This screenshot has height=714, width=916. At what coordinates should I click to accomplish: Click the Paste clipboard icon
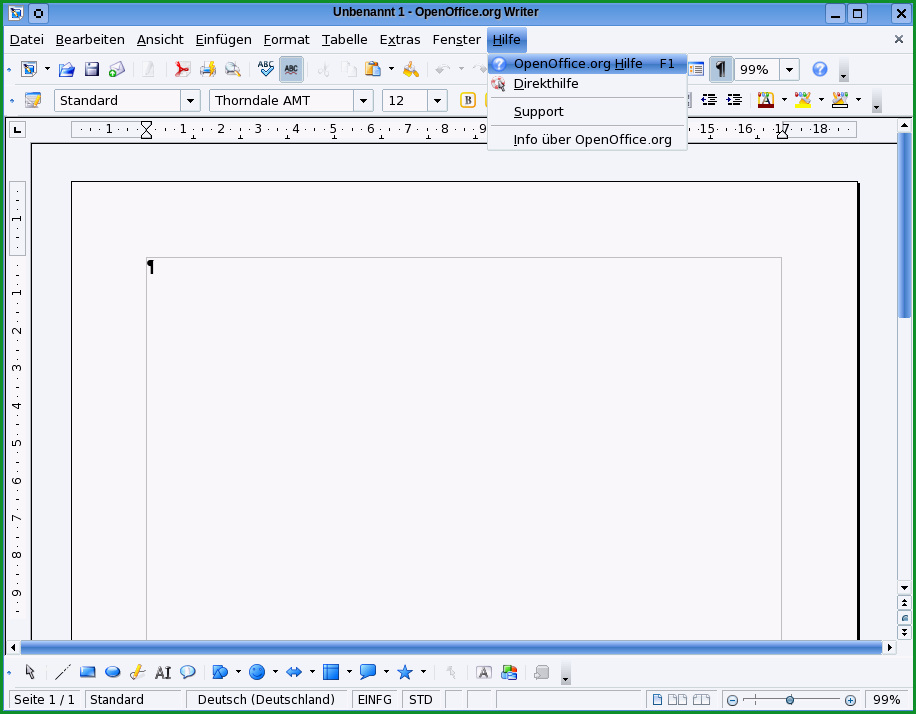coord(373,70)
